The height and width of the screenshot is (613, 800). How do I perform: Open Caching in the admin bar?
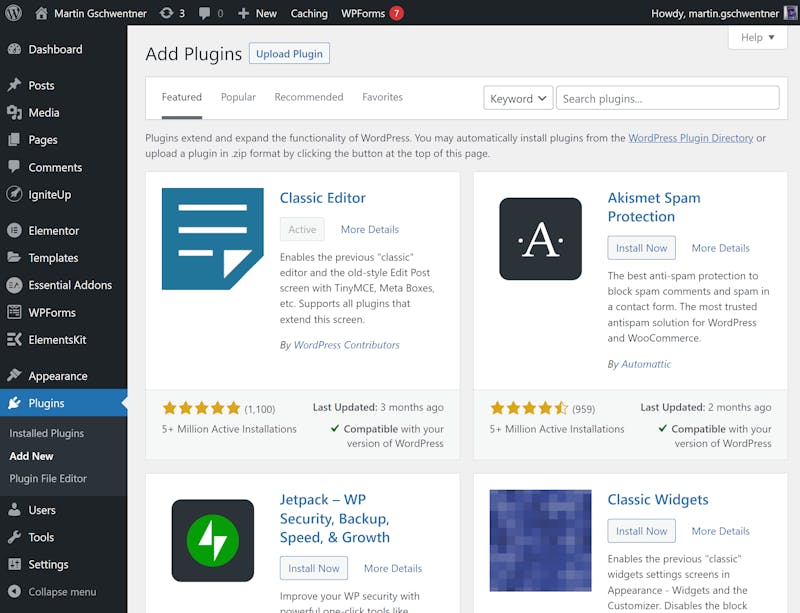pos(309,13)
